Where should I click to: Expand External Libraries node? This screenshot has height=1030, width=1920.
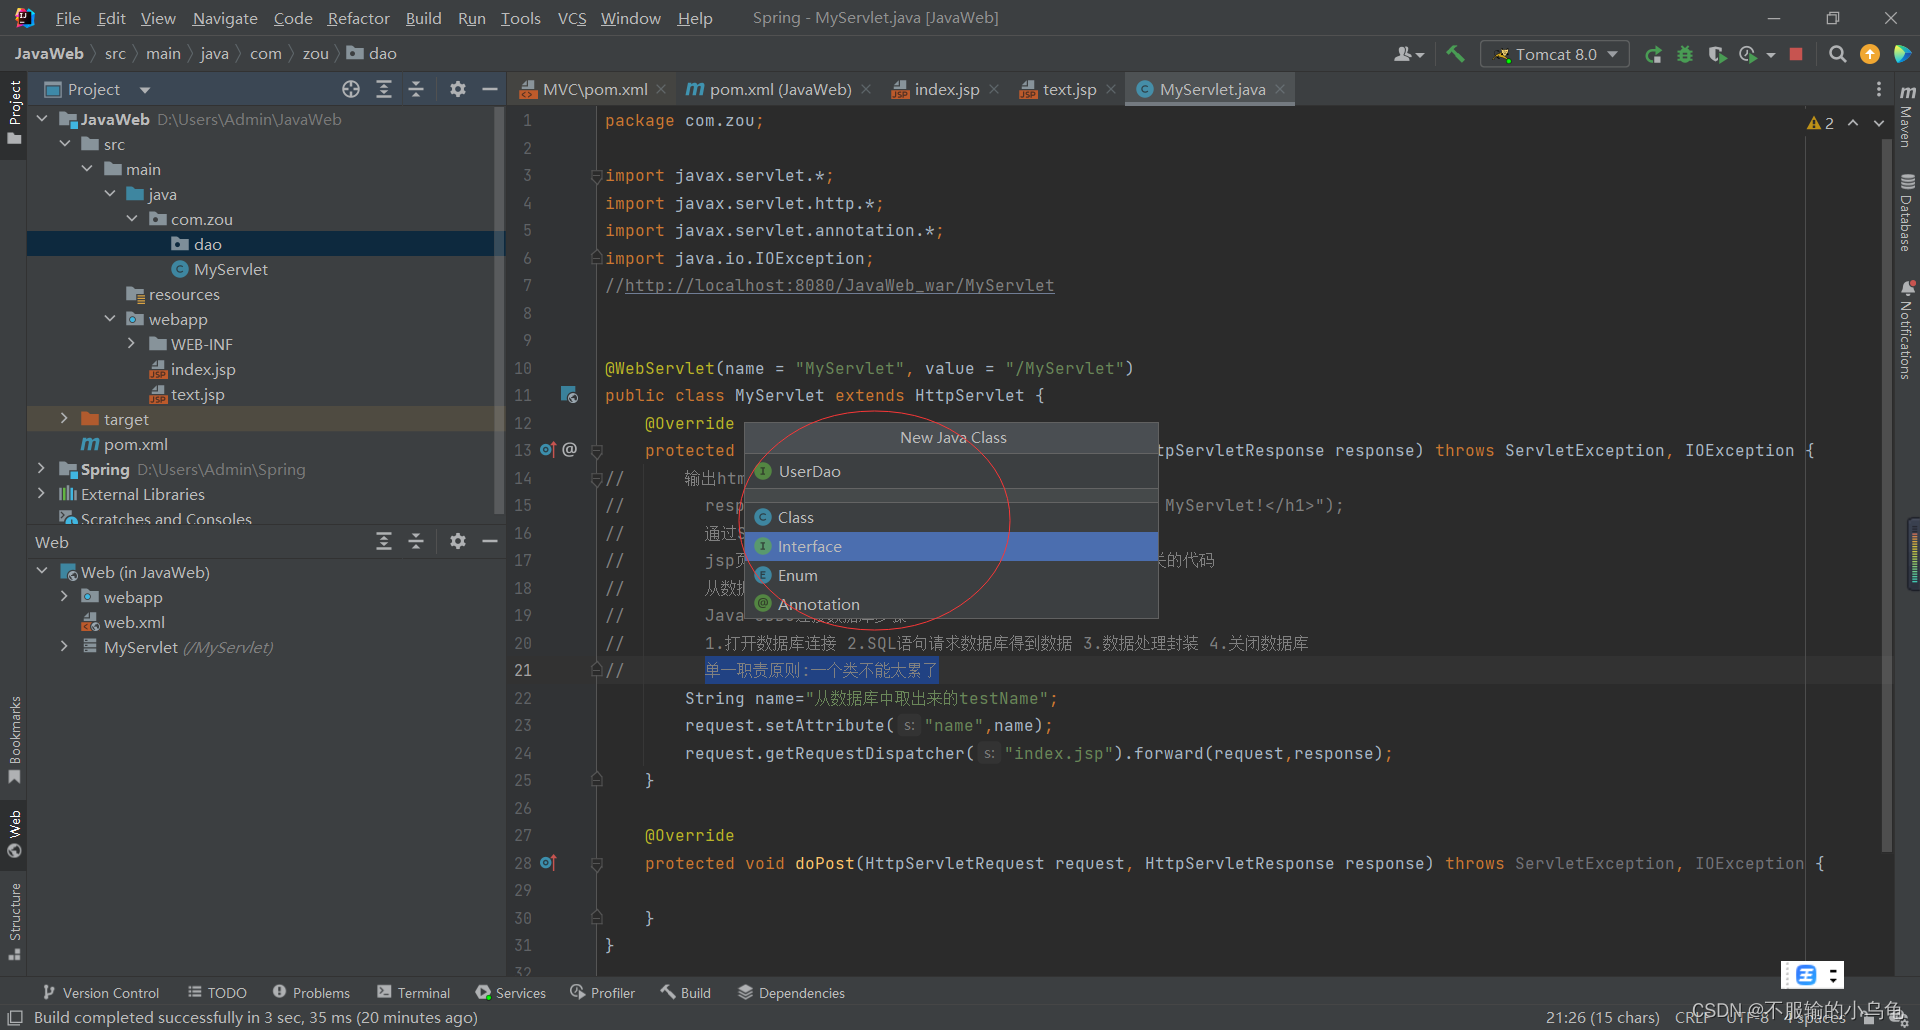point(41,494)
